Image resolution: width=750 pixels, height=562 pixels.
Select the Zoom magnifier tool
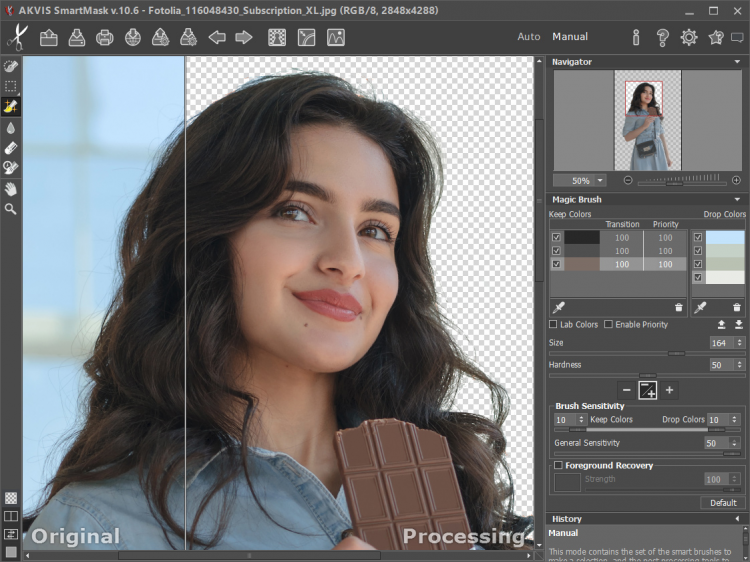11,209
